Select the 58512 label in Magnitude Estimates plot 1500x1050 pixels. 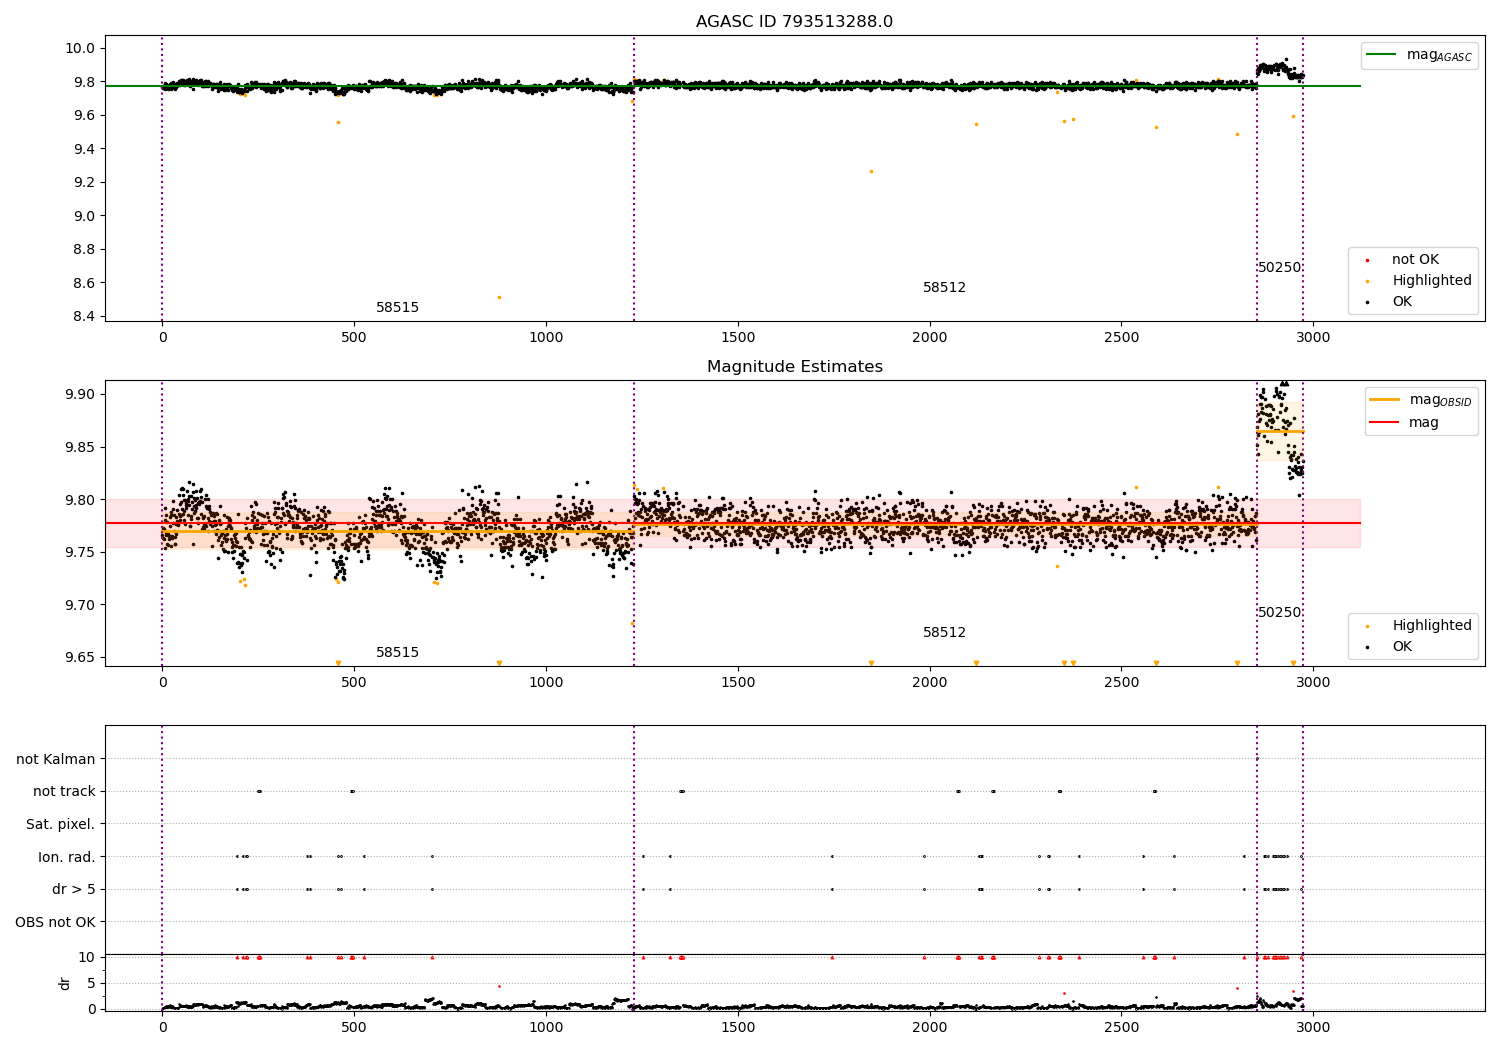click(x=944, y=633)
